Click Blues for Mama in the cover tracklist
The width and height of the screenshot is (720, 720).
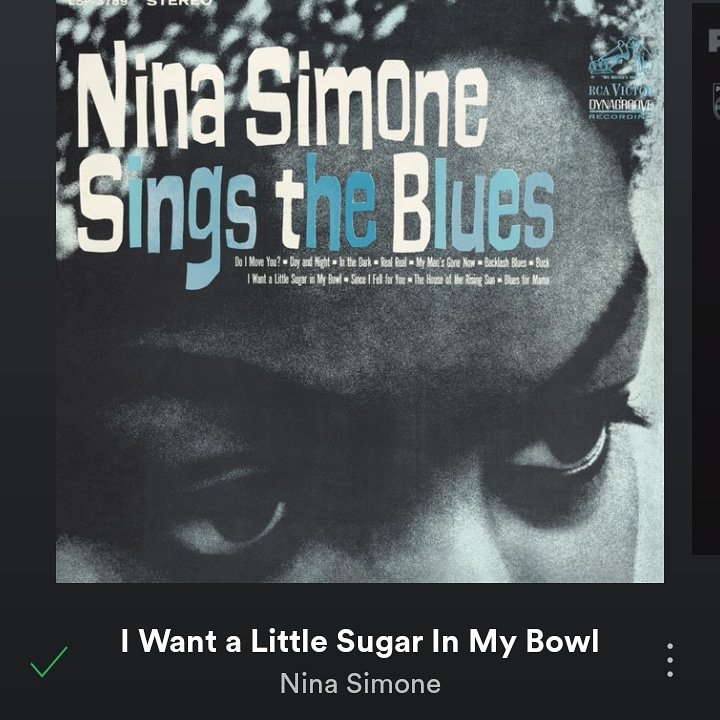point(527,280)
